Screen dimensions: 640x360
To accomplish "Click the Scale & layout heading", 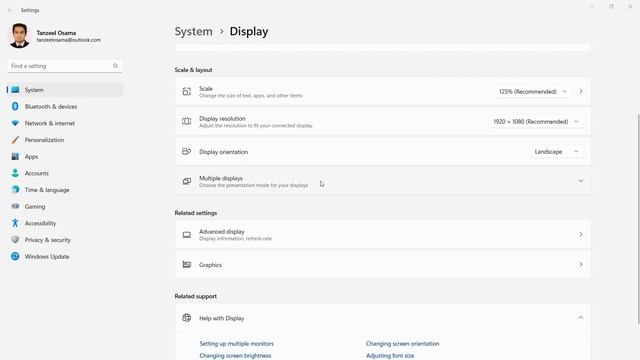I will coord(193,70).
